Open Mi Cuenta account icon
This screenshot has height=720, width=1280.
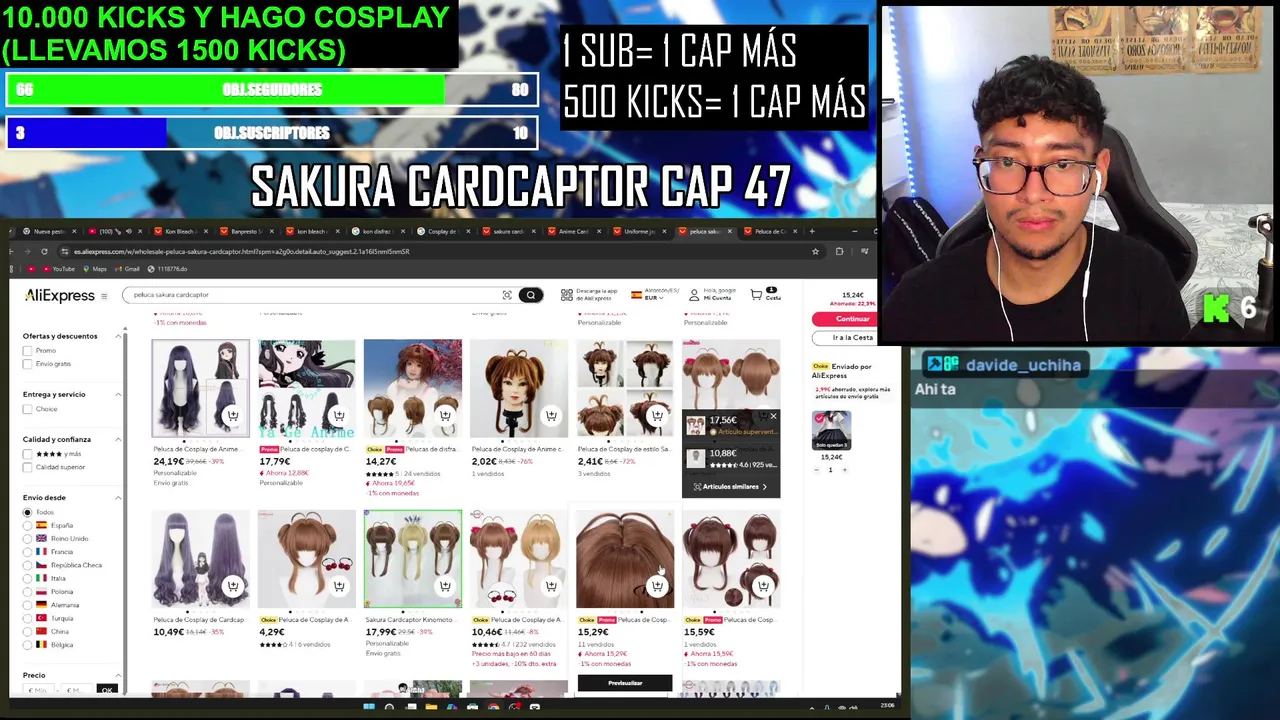click(694, 295)
